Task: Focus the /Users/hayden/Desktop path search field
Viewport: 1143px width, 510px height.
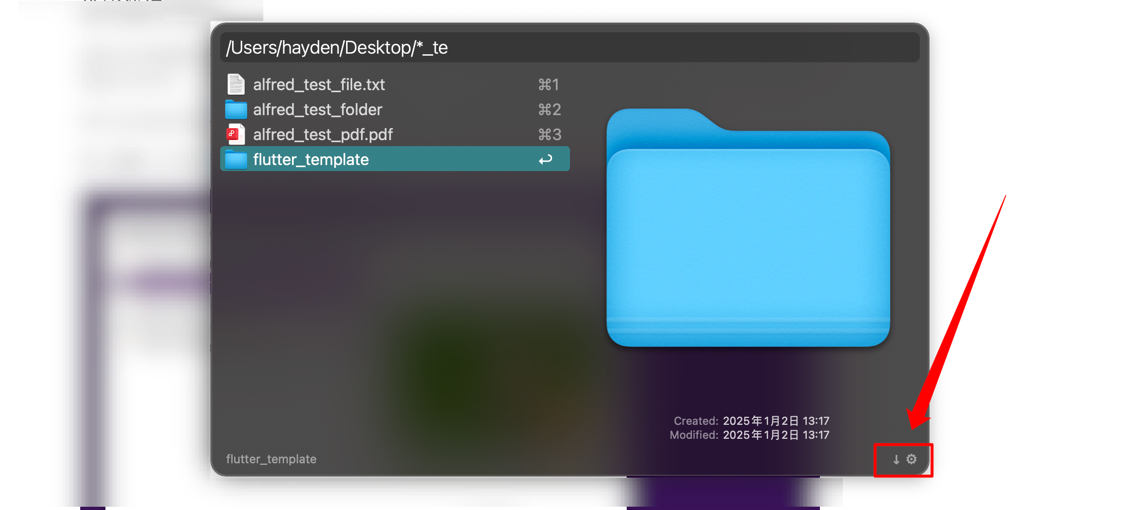Action: 570,48
